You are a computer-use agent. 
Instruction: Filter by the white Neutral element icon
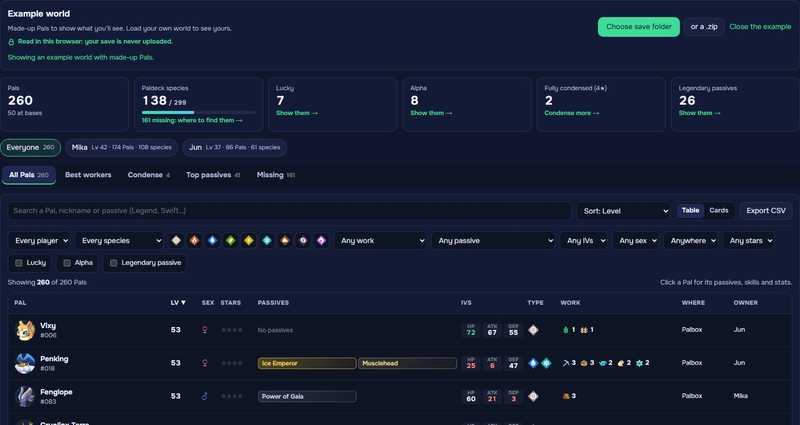(176, 240)
